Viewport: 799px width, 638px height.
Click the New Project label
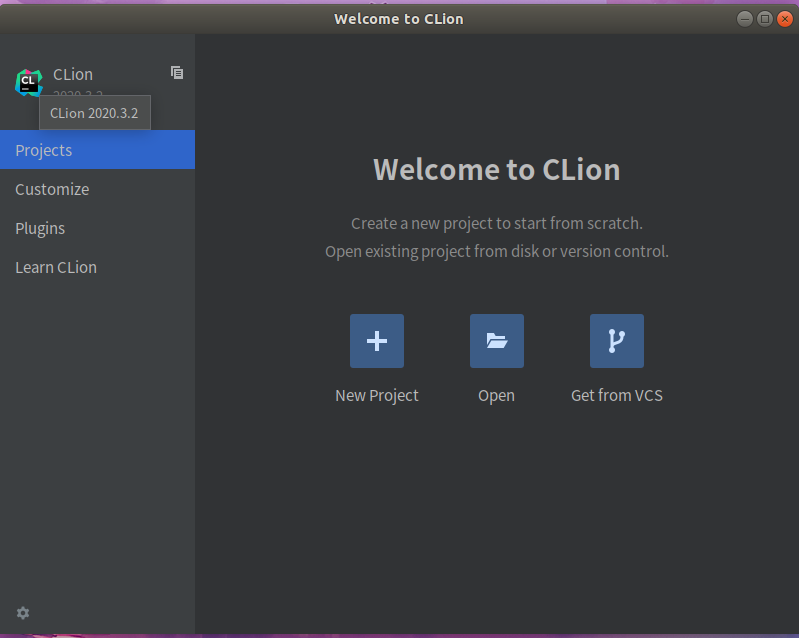(x=377, y=395)
